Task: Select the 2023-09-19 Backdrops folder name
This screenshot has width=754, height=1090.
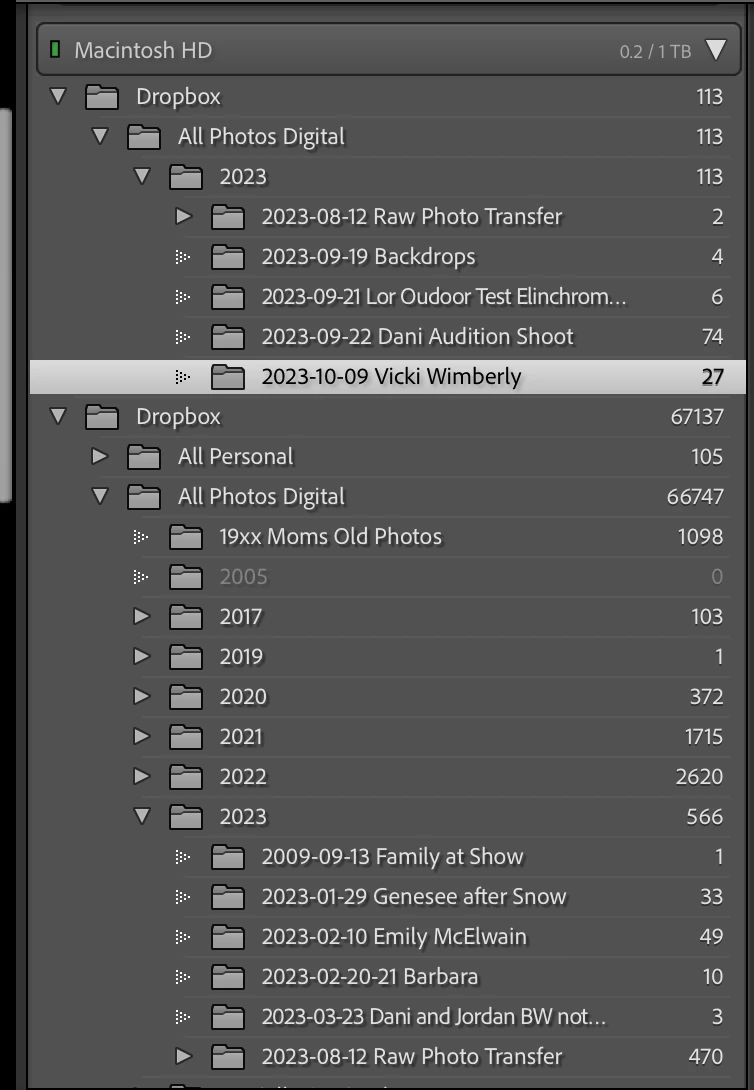Action: (368, 257)
